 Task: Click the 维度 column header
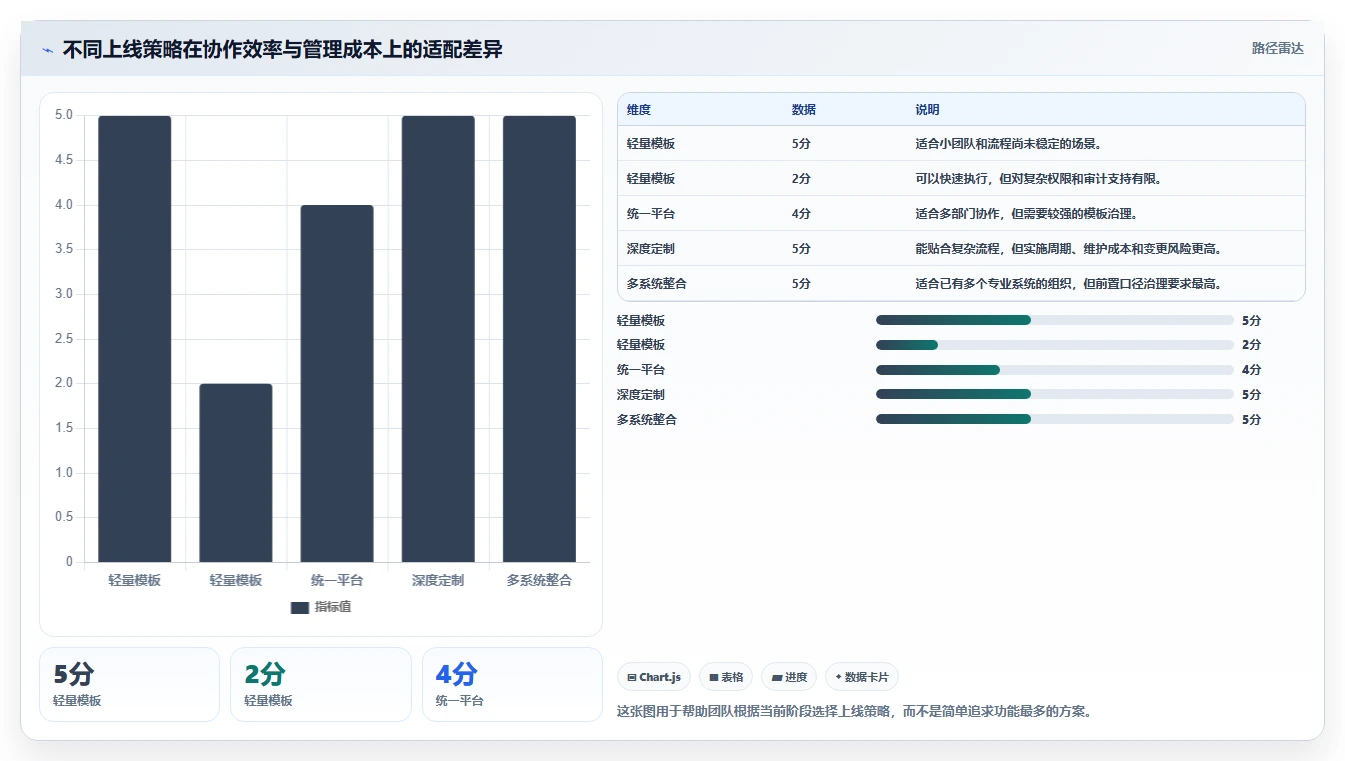pyautogui.click(x=639, y=110)
